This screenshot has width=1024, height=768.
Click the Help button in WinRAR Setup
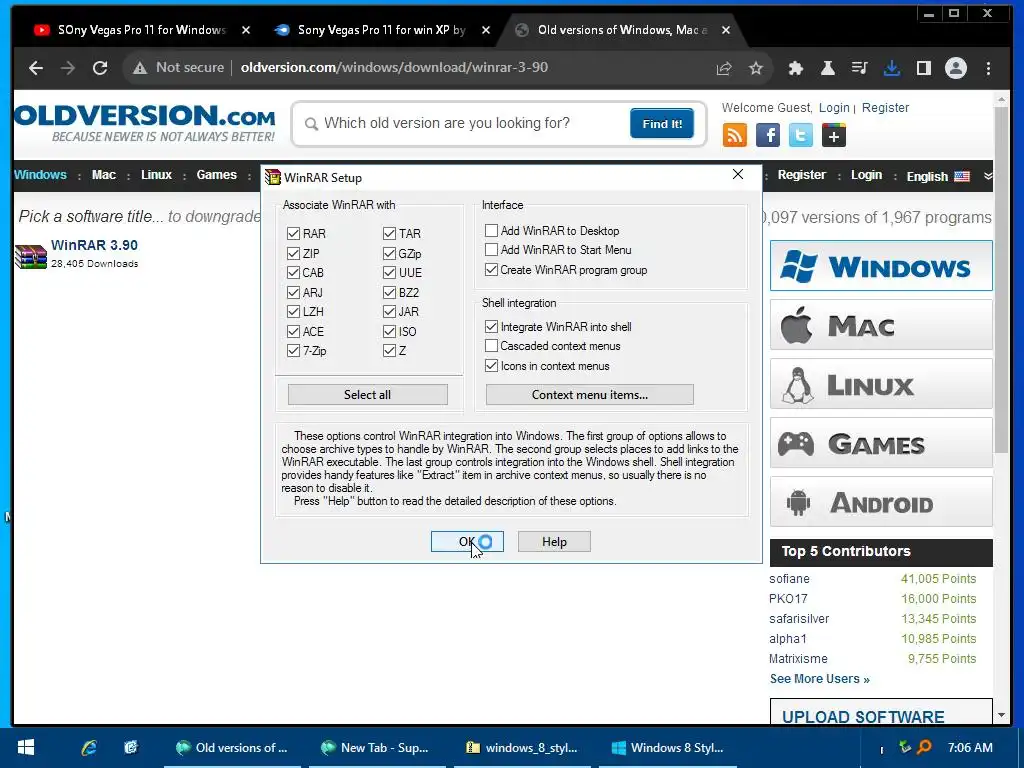click(x=554, y=541)
